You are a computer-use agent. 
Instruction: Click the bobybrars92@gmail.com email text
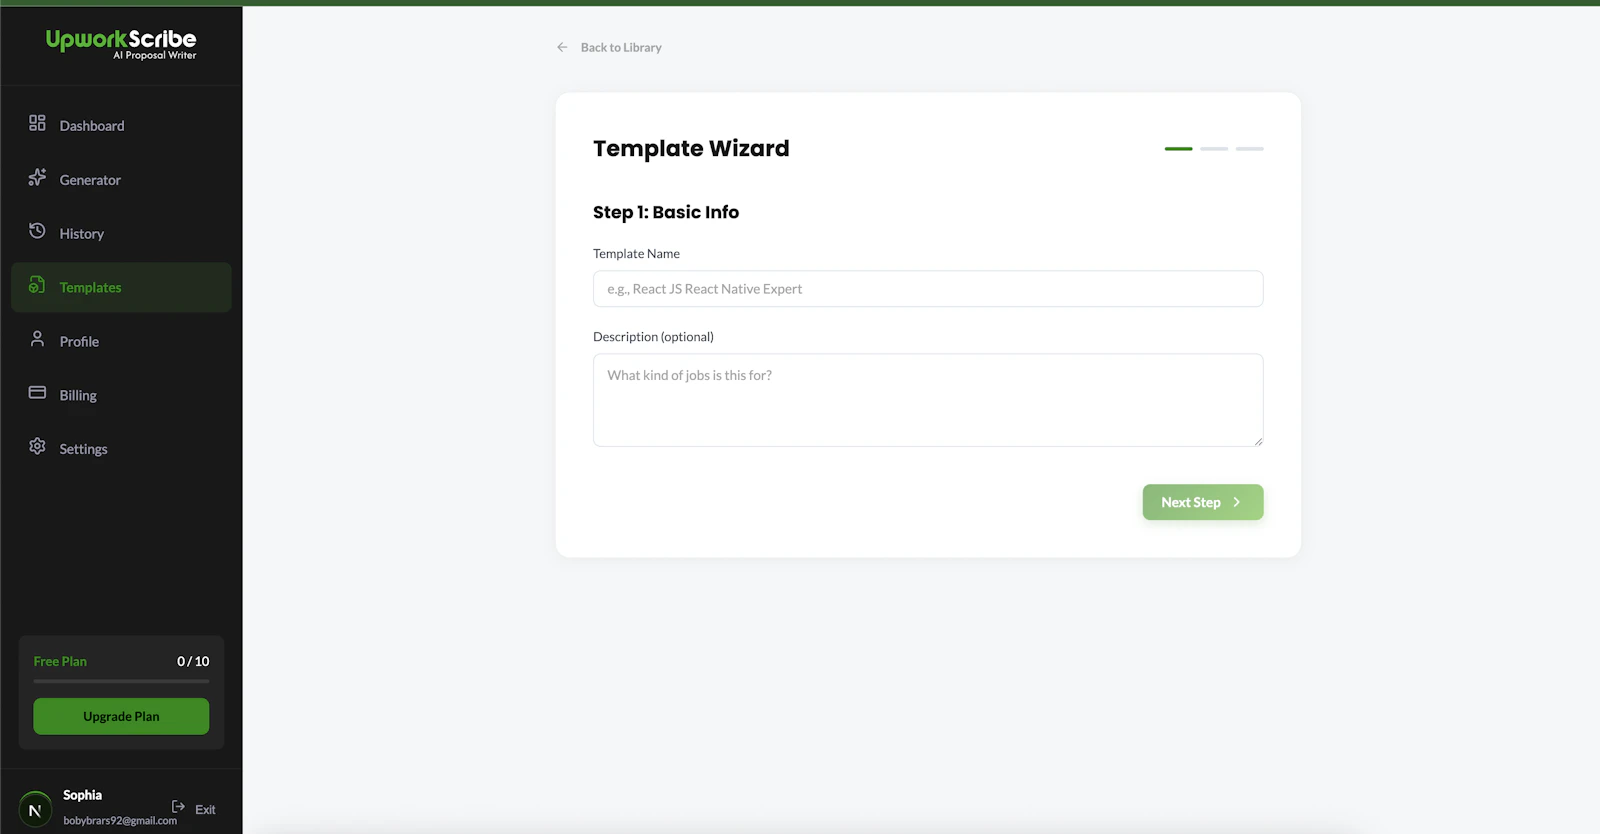(x=120, y=820)
